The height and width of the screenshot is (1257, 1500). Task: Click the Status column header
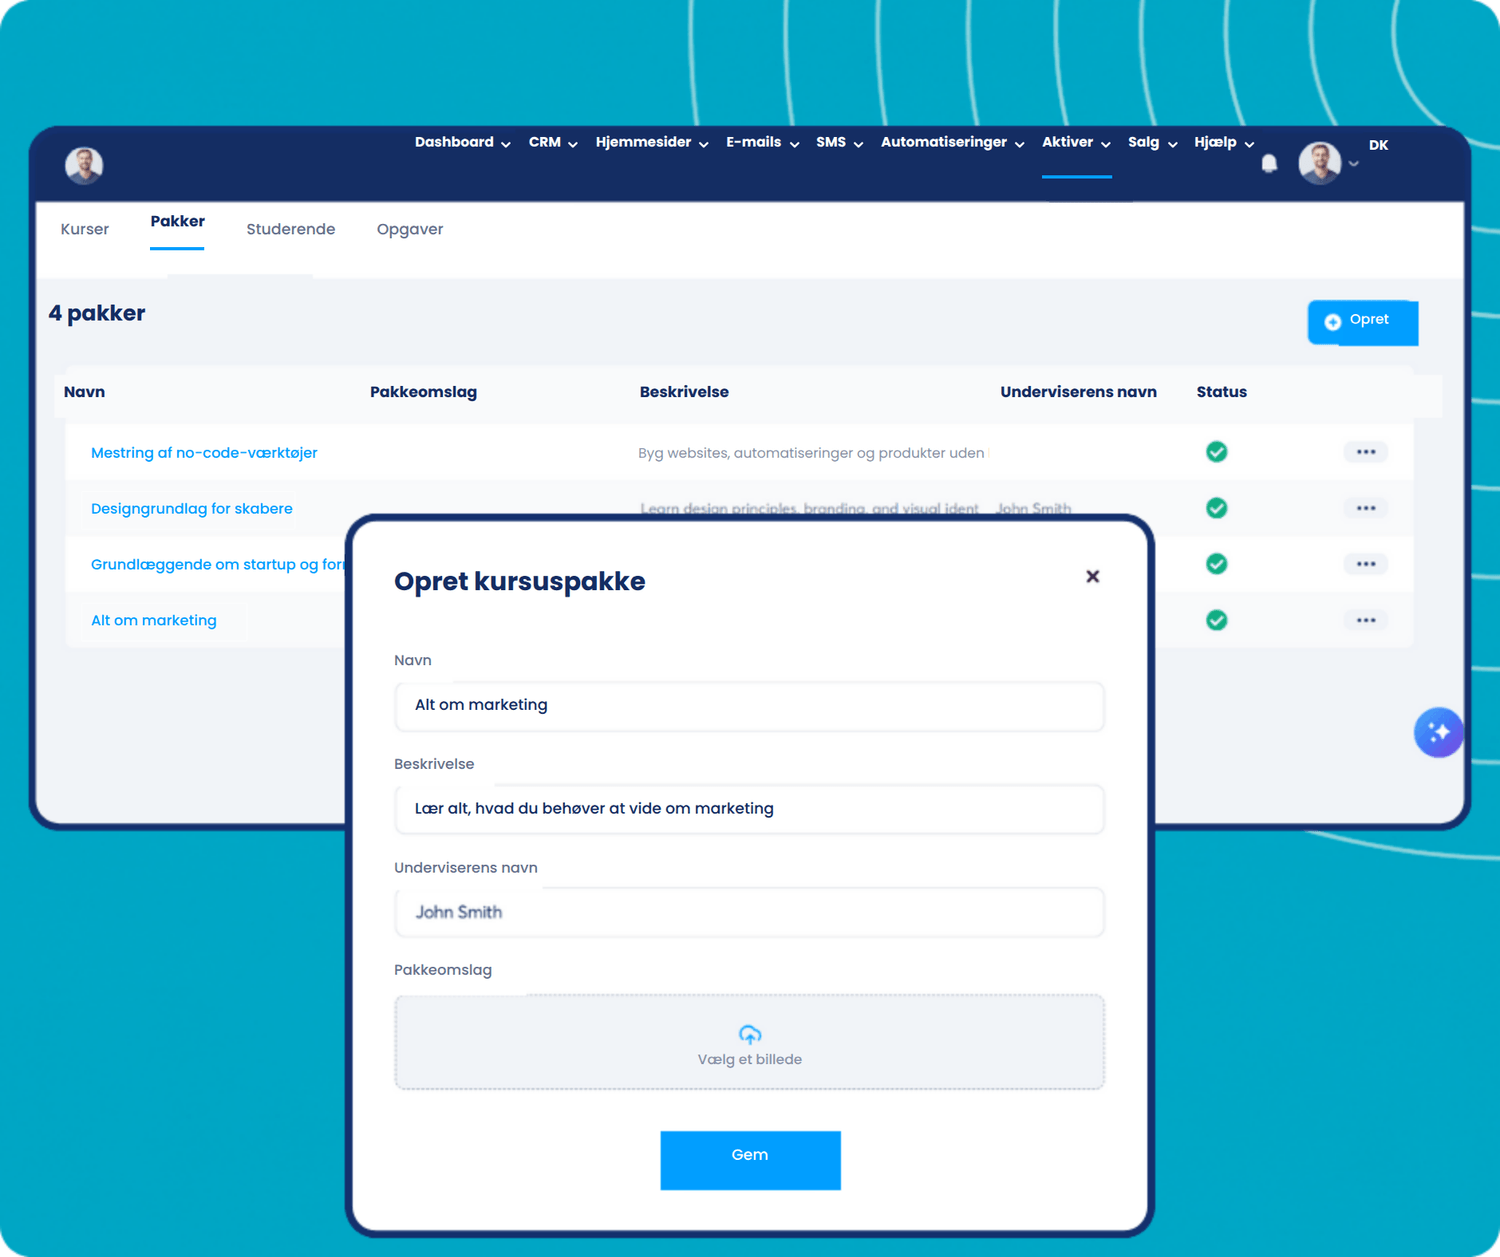[1221, 392]
